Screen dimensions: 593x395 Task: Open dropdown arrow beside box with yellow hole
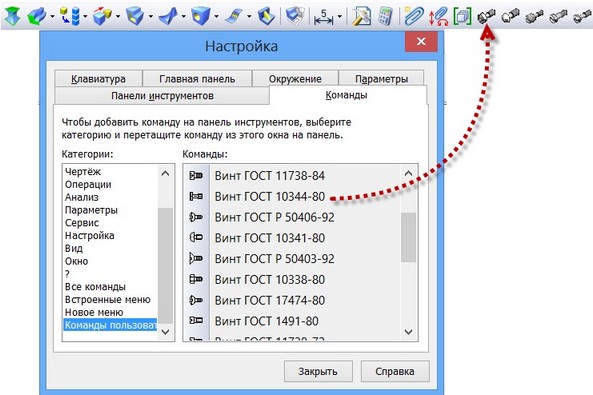click(x=216, y=17)
